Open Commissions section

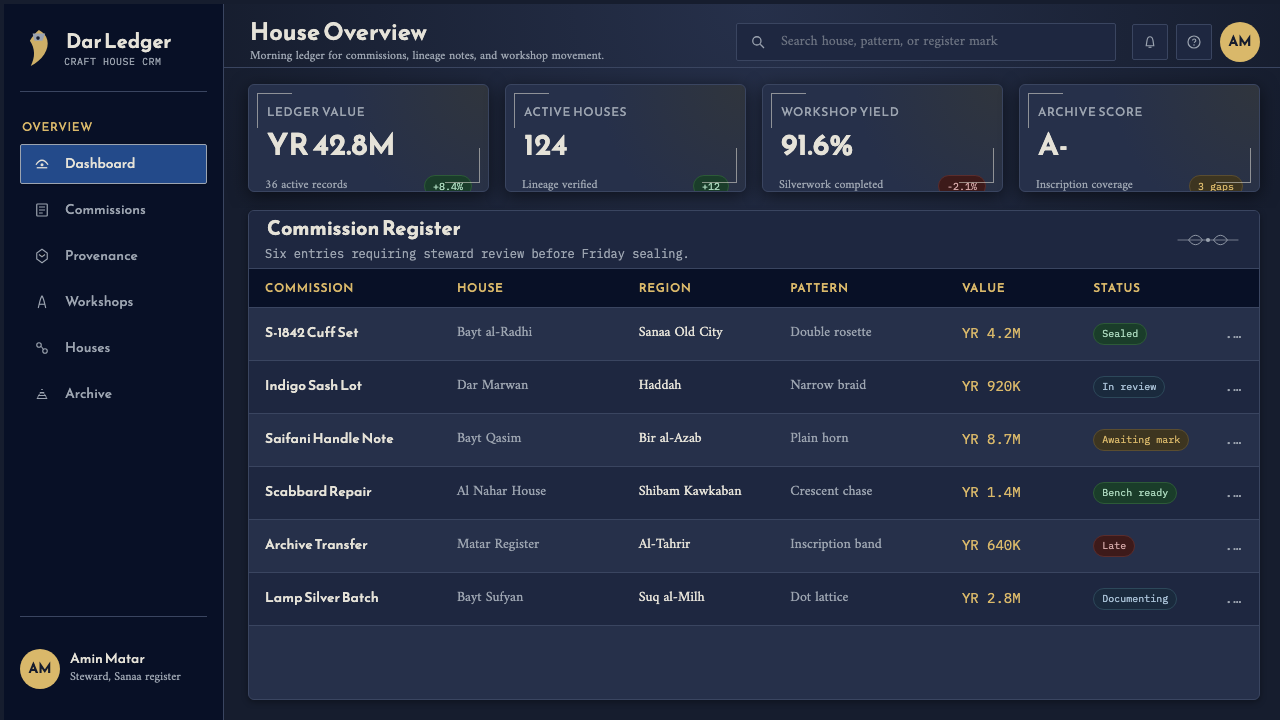(x=113, y=210)
